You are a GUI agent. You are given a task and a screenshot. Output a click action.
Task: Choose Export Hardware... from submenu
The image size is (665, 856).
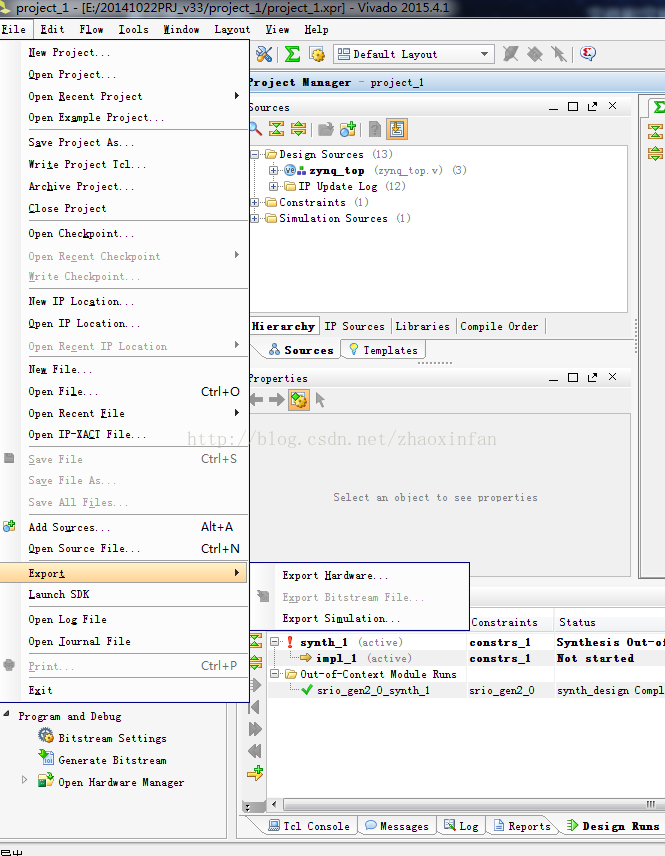pos(335,575)
